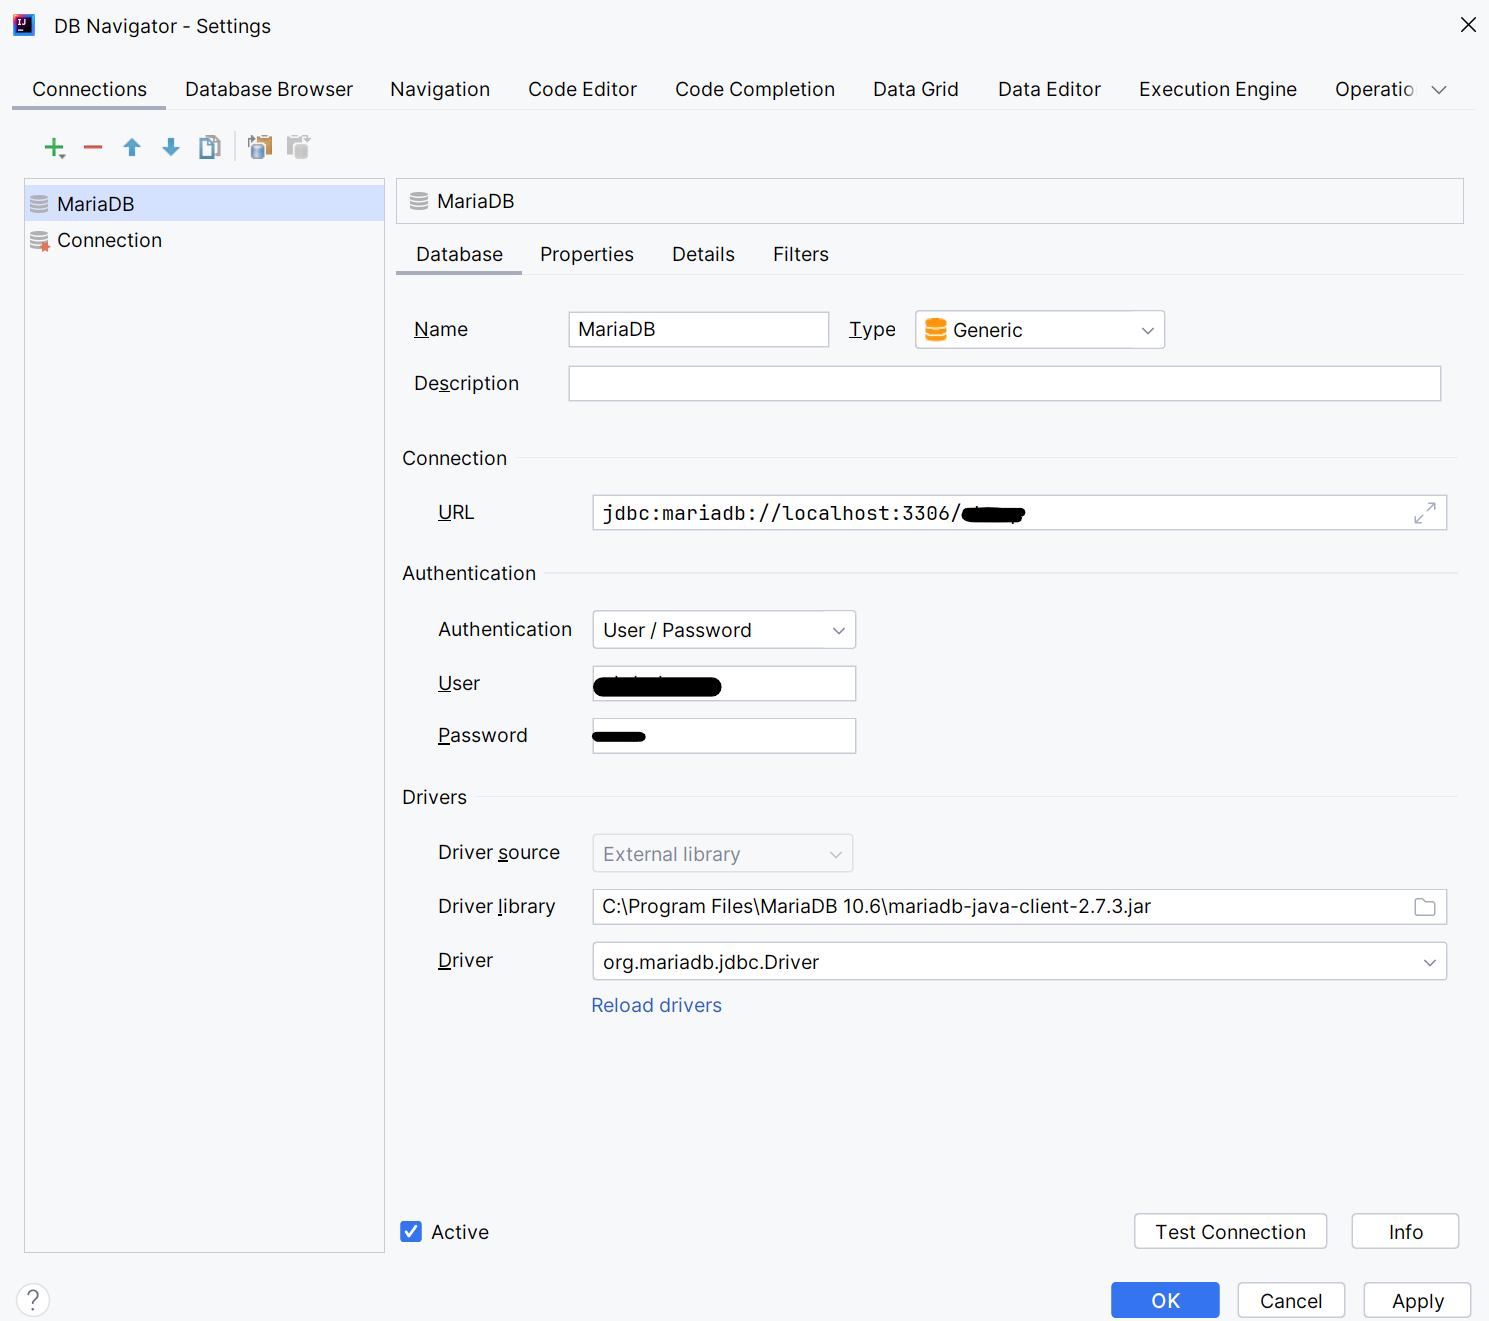The height and width of the screenshot is (1321, 1489).
Task: Select the Properties sub-tab
Action: [x=587, y=254]
